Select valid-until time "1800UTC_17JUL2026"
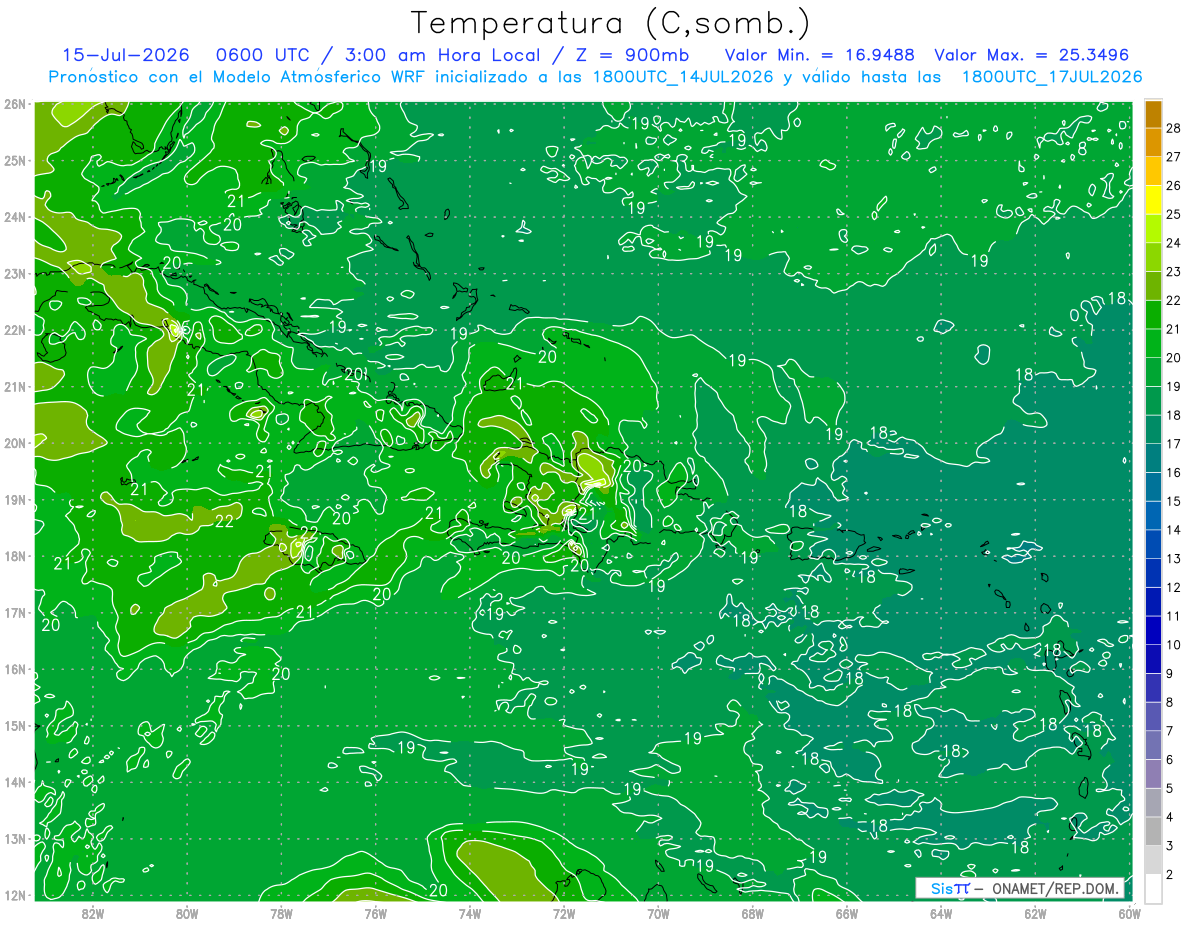The height and width of the screenshot is (927, 1200). [1052, 77]
